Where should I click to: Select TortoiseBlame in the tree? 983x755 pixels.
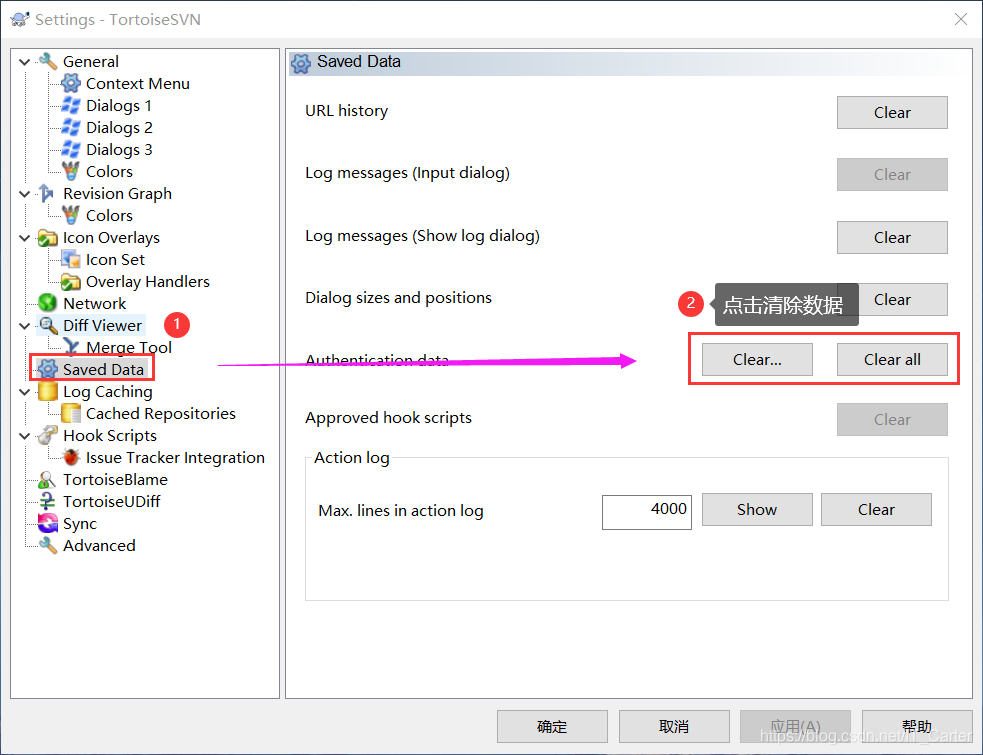[115, 480]
